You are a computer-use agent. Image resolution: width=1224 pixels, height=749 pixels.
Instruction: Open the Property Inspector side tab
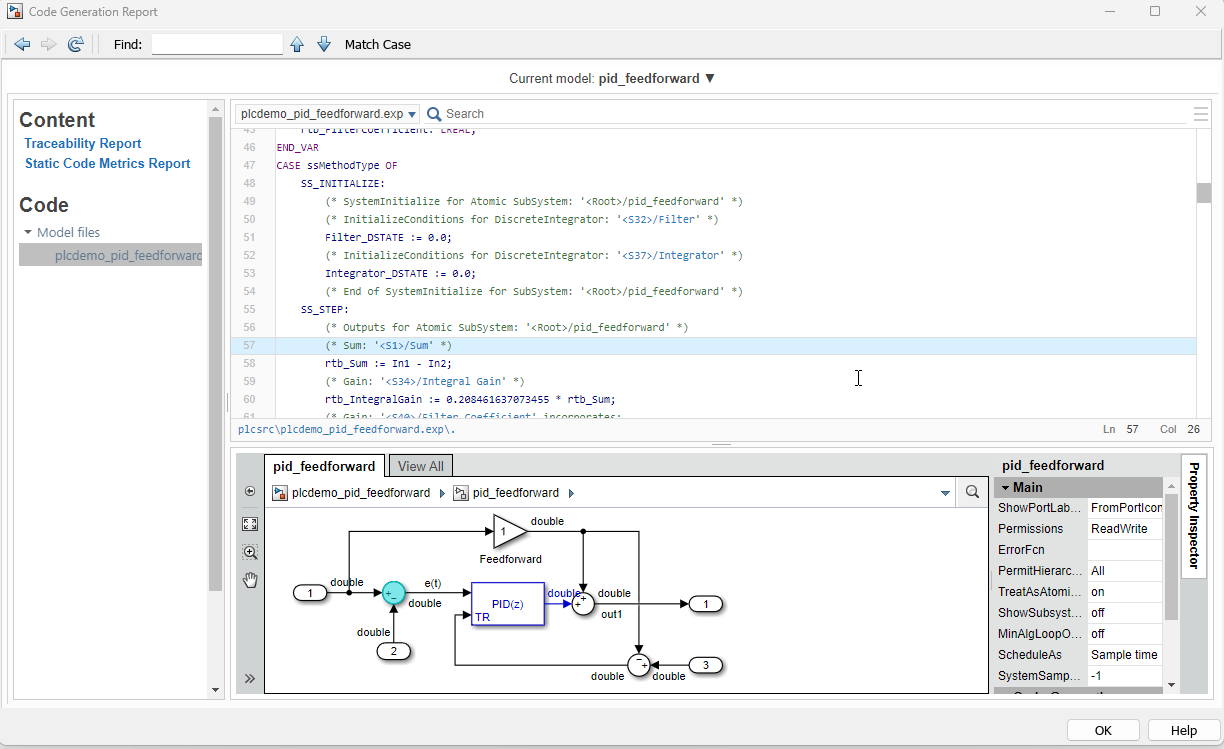[1193, 515]
